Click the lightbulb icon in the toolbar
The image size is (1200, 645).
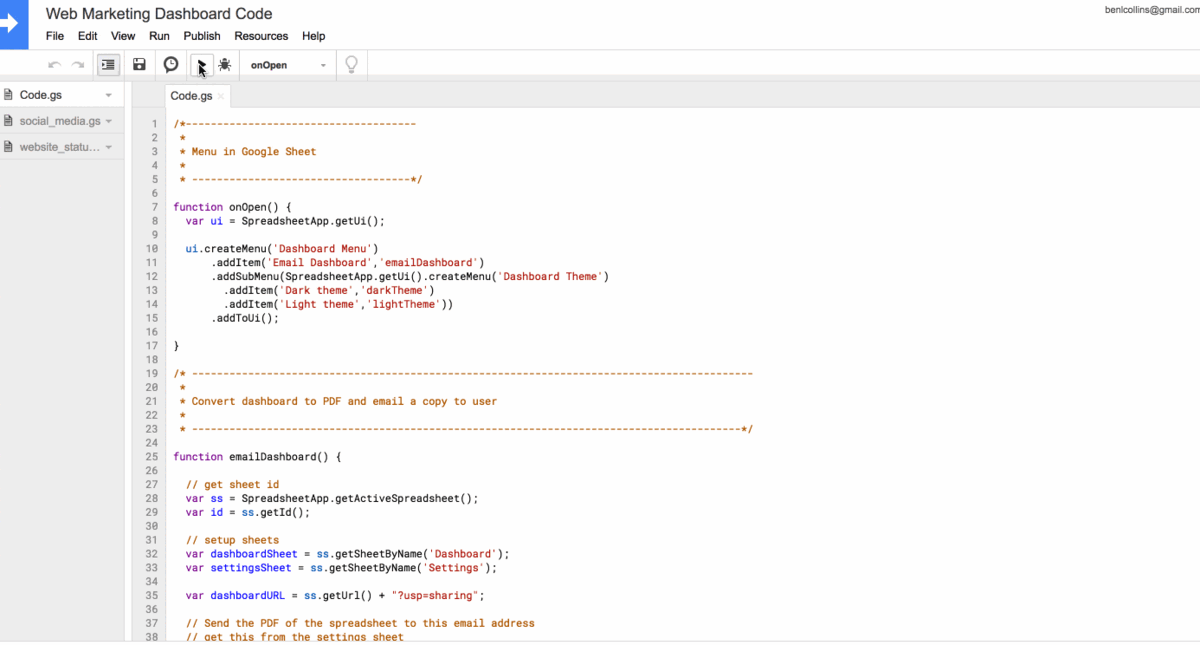[x=351, y=65]
